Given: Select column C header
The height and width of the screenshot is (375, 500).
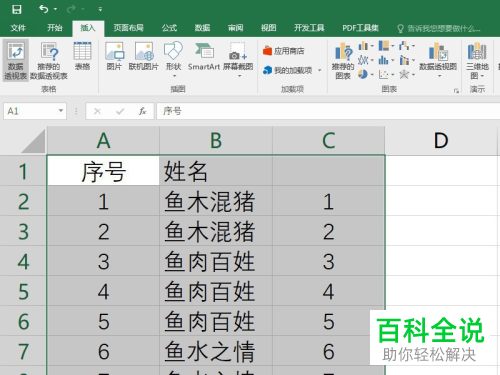Looking at the screenshot, I should tap(329, 140).
